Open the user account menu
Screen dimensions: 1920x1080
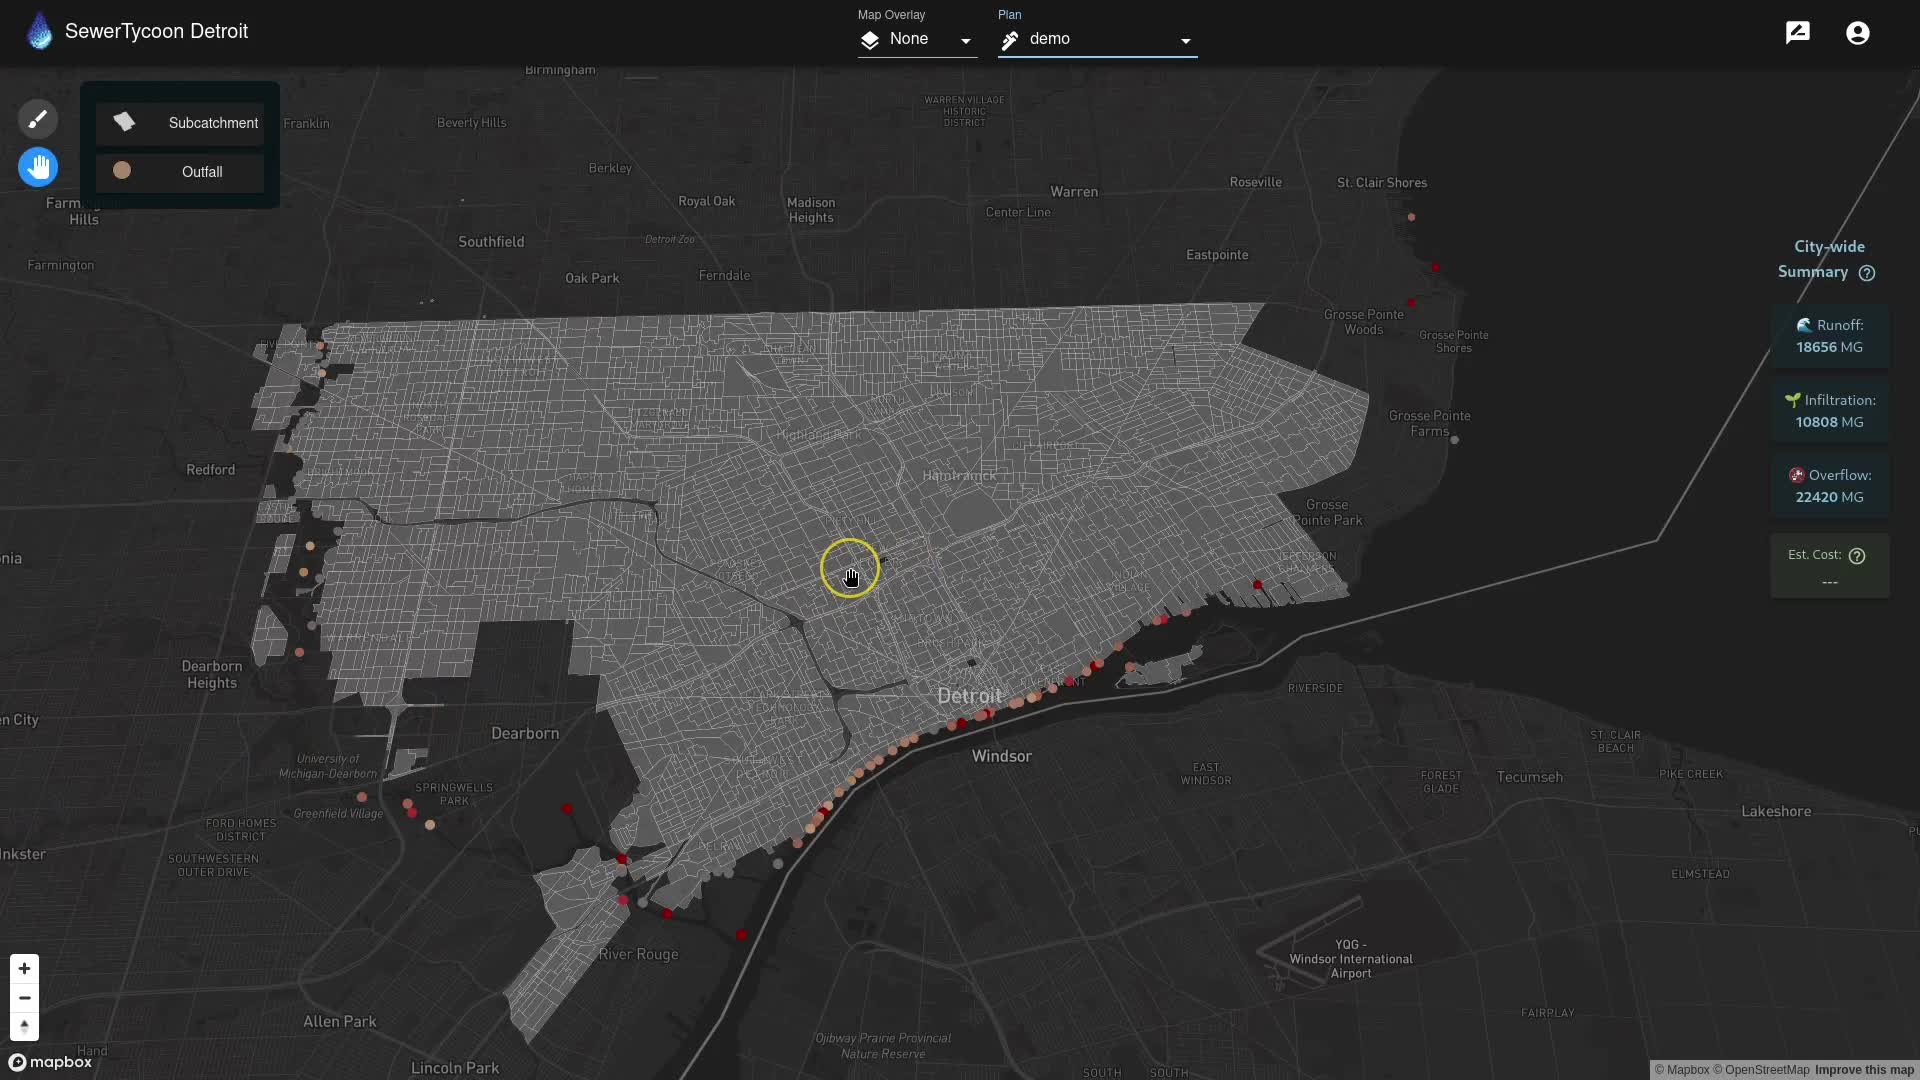pyautogui.click(x=1857, y=33)
